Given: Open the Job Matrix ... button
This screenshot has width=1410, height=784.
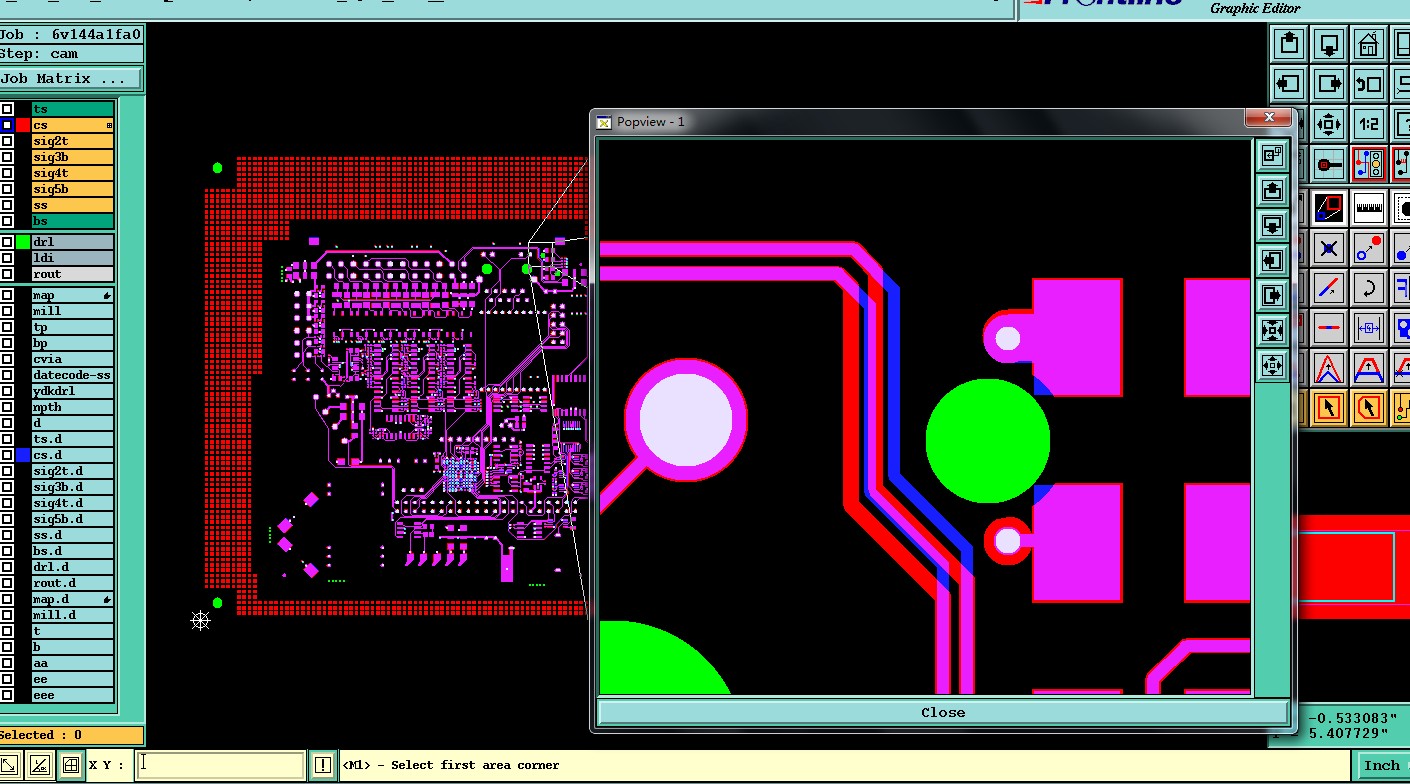Looking at the screenshot, I should pos(71,78).
